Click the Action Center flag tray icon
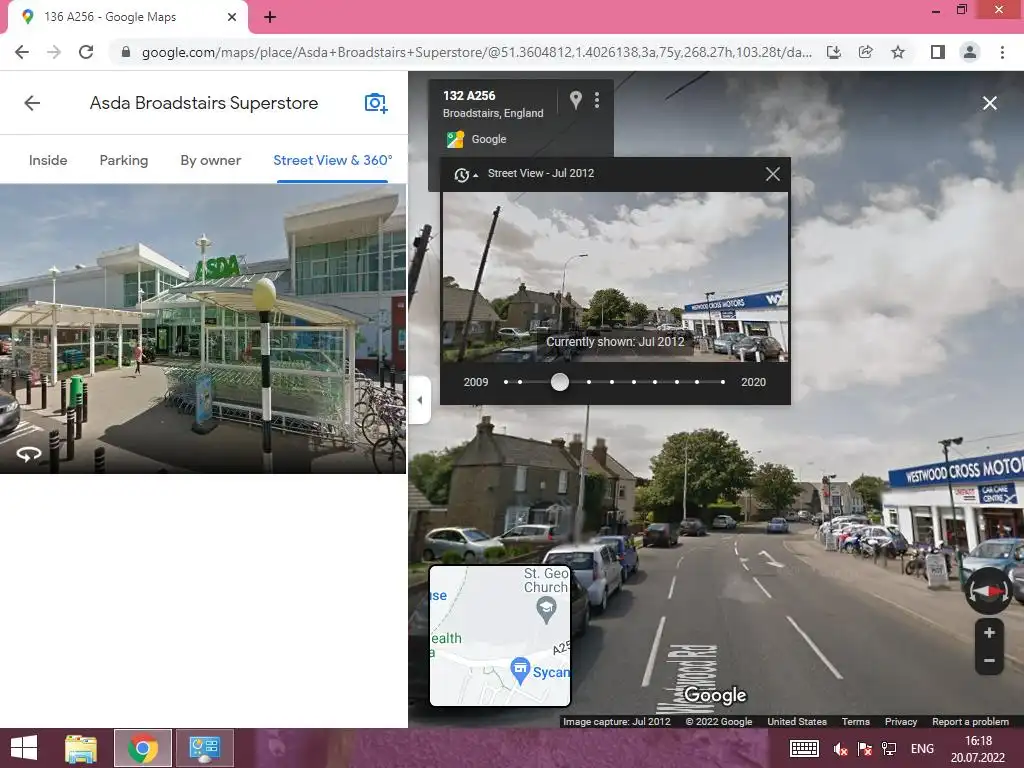The image size is (1024, 768). 865,749
